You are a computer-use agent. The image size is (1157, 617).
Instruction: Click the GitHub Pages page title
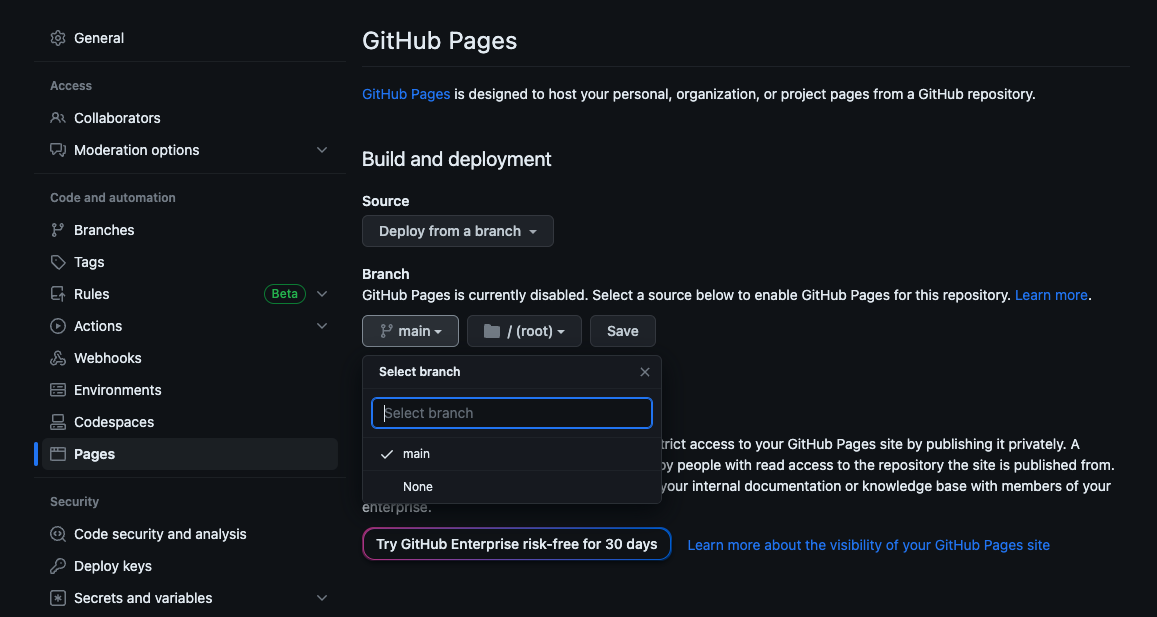(x=440, y=41)
